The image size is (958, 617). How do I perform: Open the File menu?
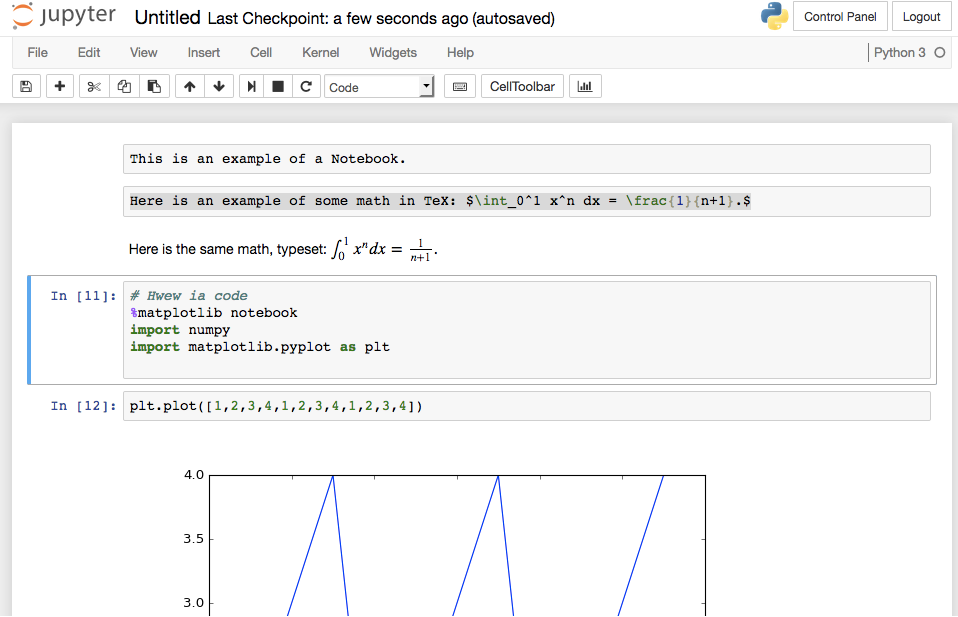[x=37, y=52]
